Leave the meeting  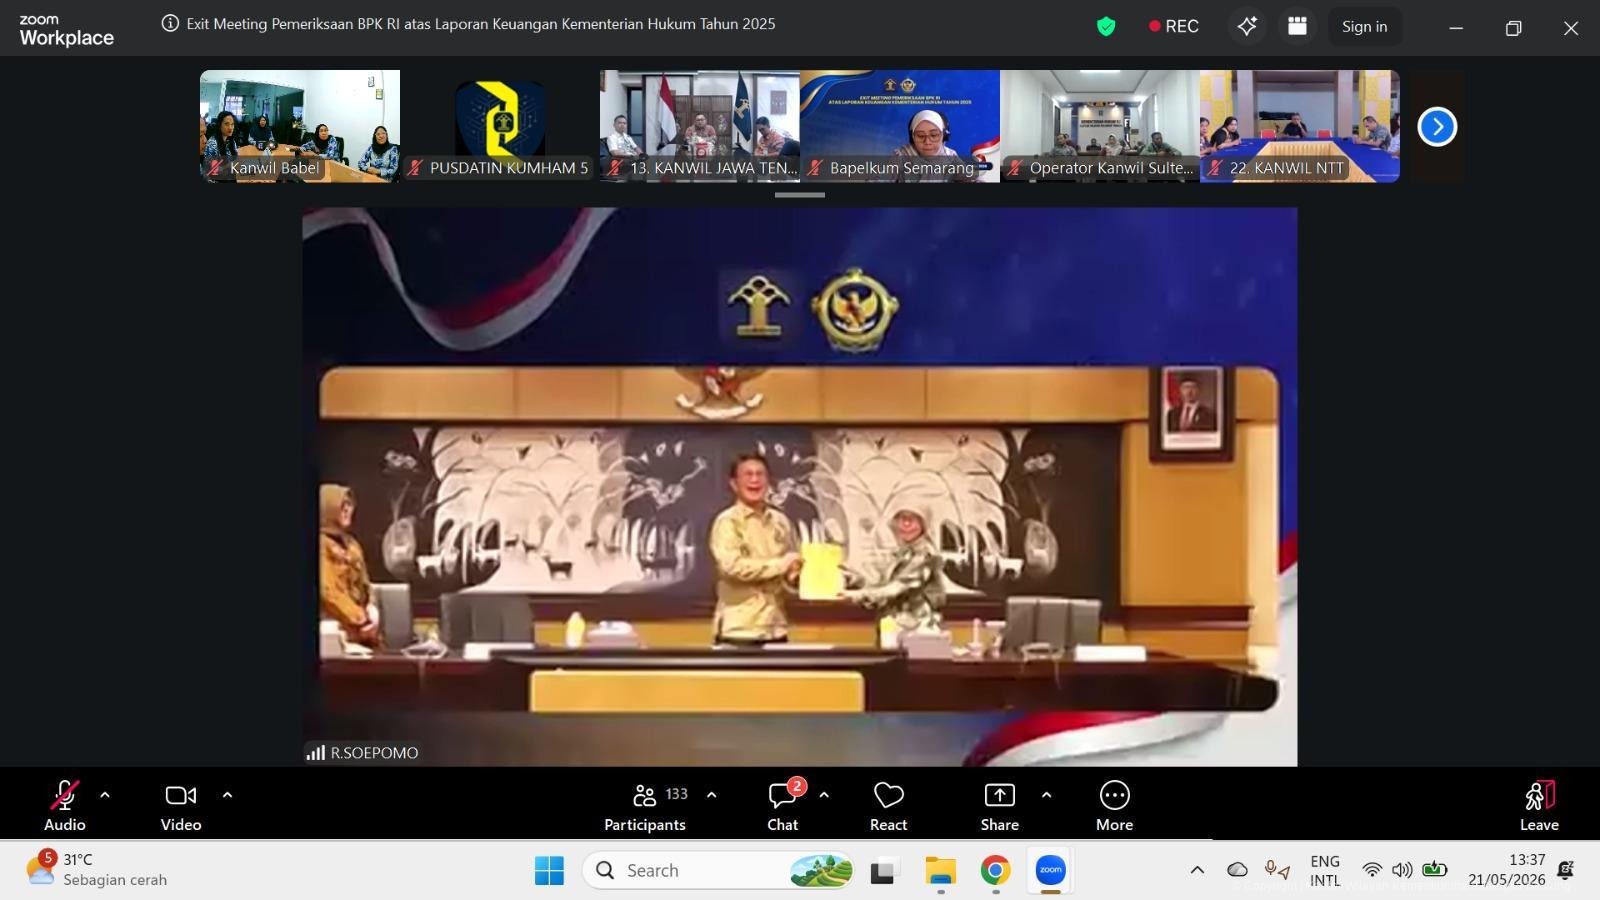(1539, 805)
